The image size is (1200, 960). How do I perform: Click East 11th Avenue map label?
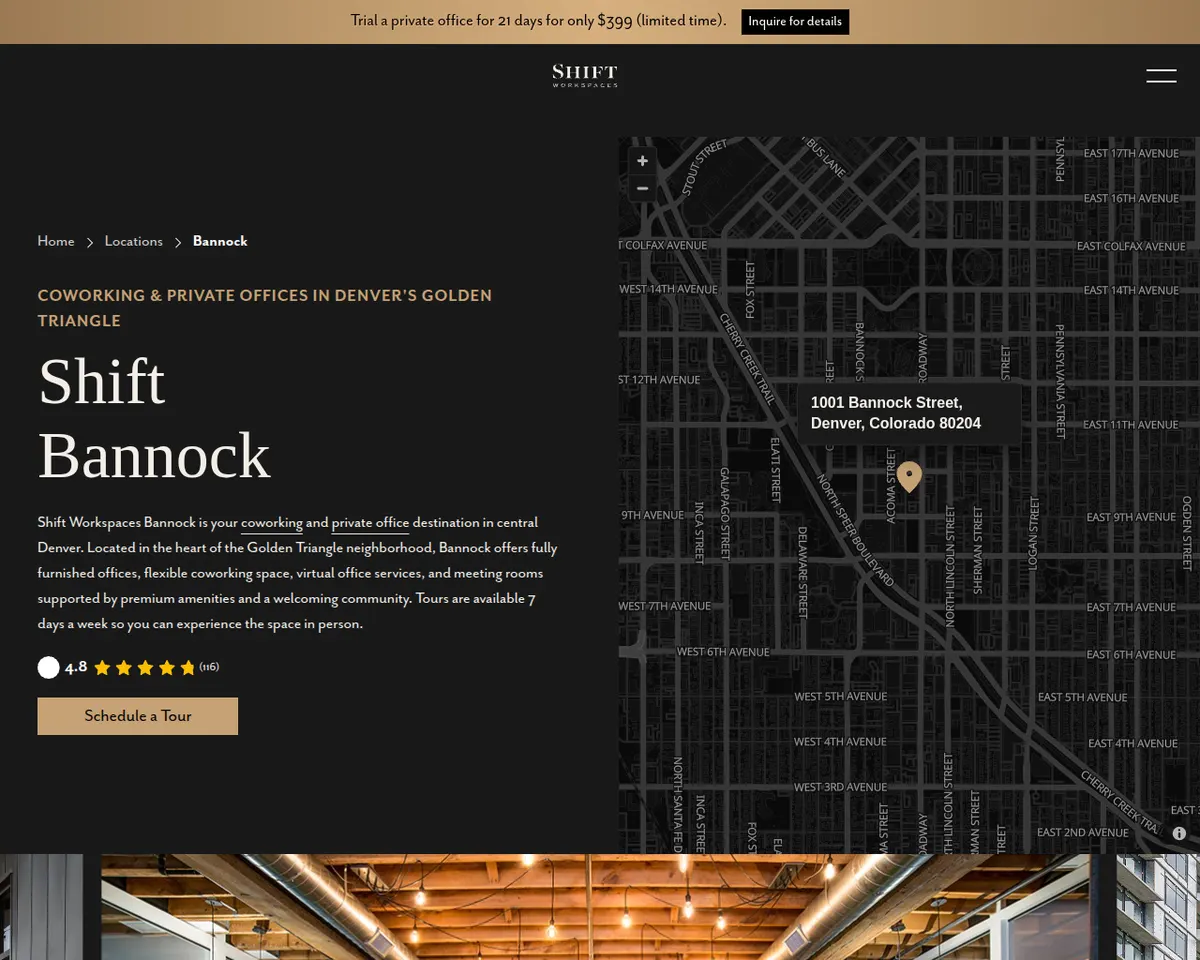1131,425
